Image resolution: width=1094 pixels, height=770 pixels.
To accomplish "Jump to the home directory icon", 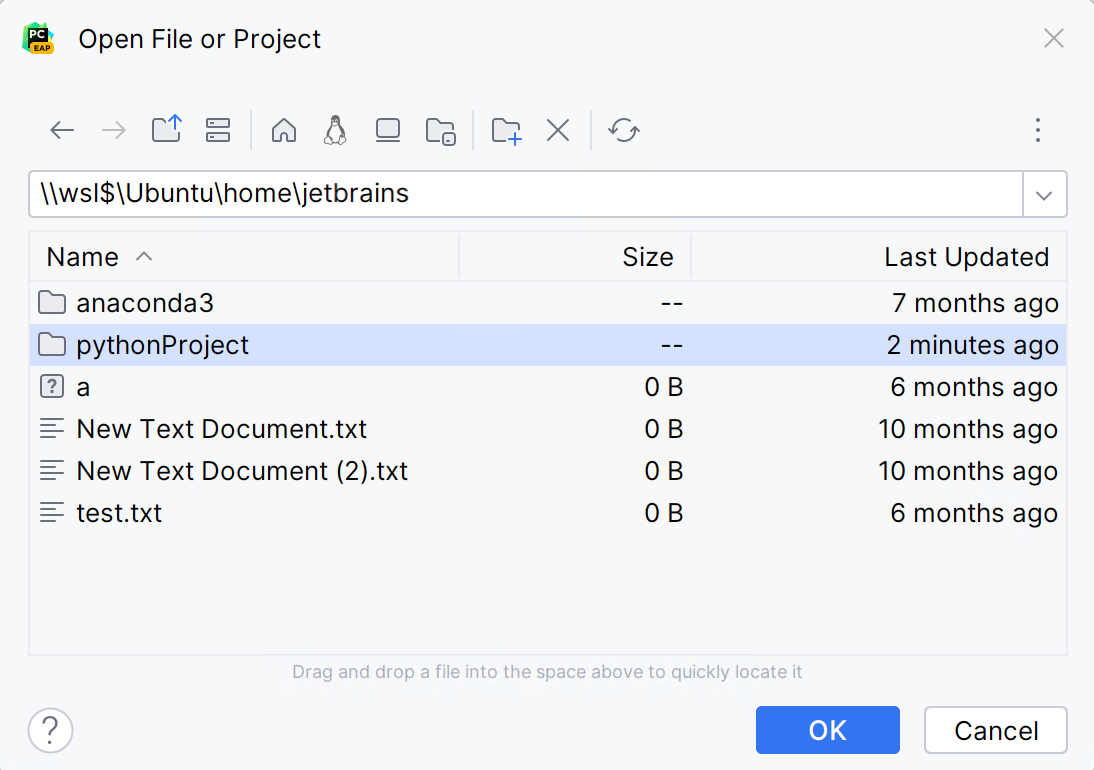I will tap(283, 130).
